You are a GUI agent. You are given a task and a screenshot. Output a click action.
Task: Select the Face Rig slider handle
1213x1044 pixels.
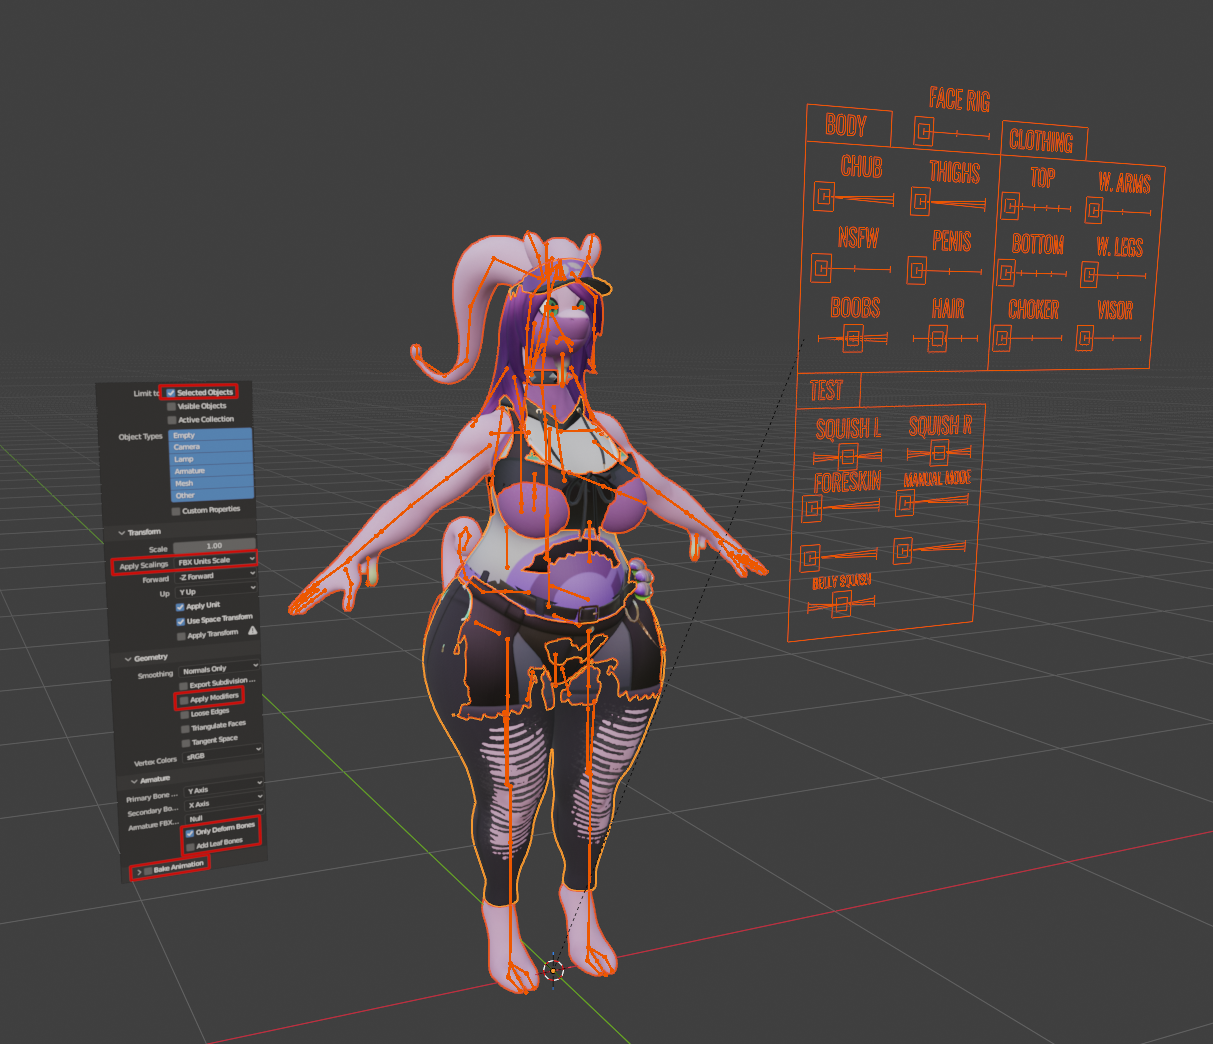click(924, 131)
